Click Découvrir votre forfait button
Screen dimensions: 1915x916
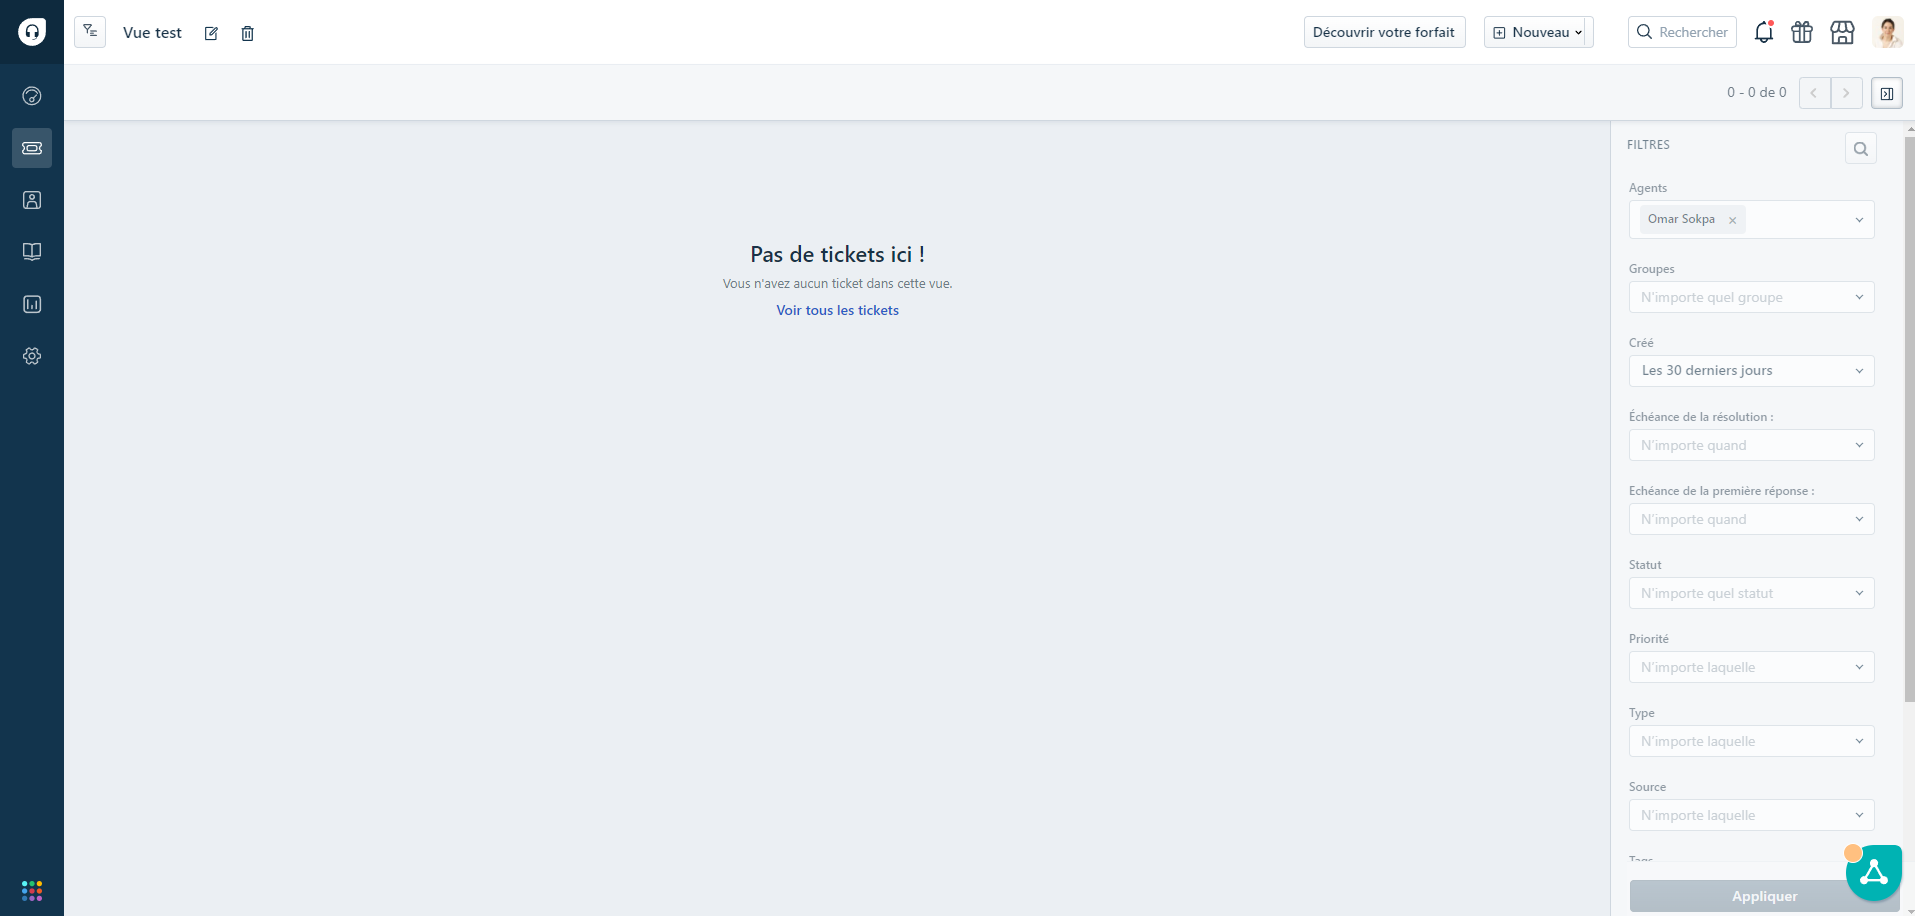(1384, 32)
